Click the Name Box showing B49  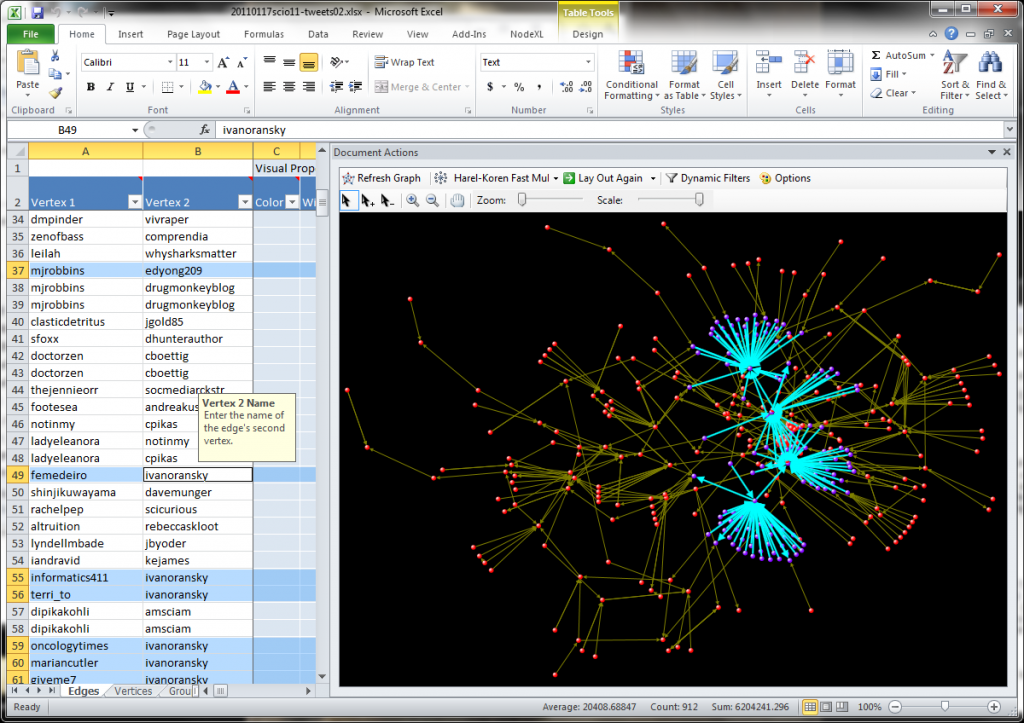click(x=67, y=130)
